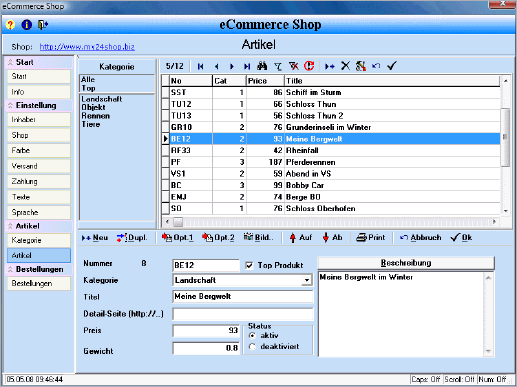Select Landschaft category in list
This screenshot has width=517, height=387.
(102, 99)
